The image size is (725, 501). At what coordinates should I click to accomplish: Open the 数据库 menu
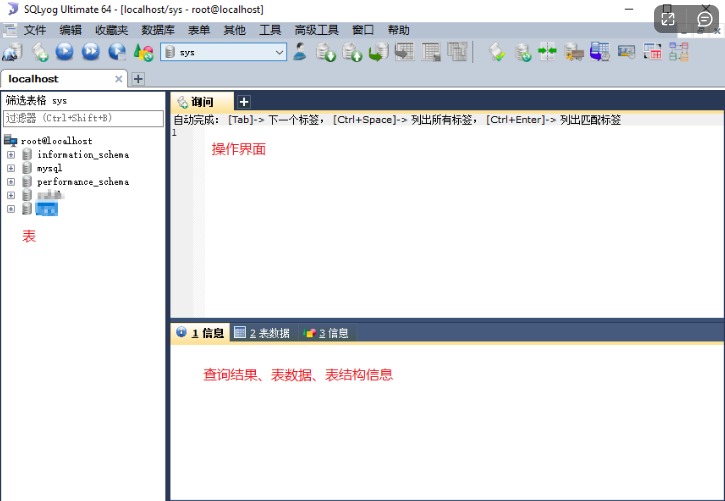158,30
